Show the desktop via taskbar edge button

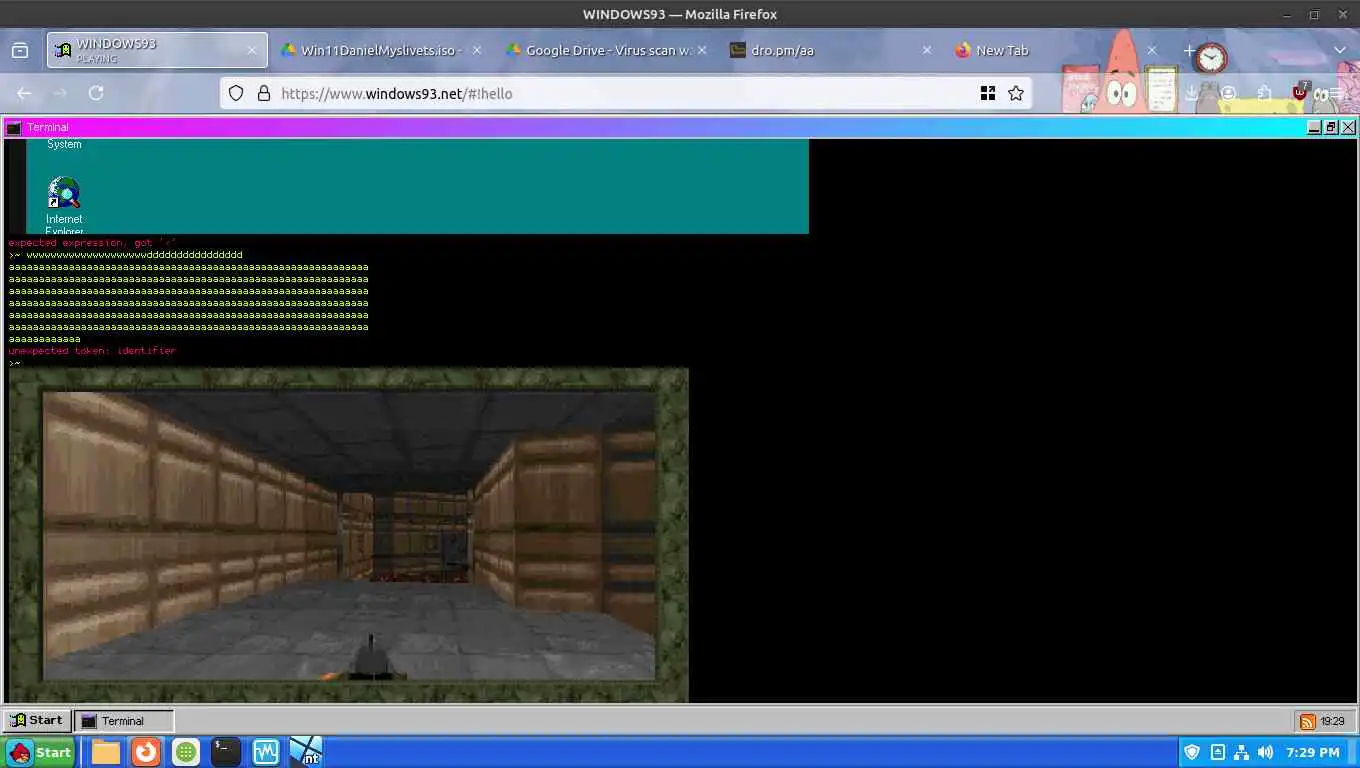tap(1353, 752)
